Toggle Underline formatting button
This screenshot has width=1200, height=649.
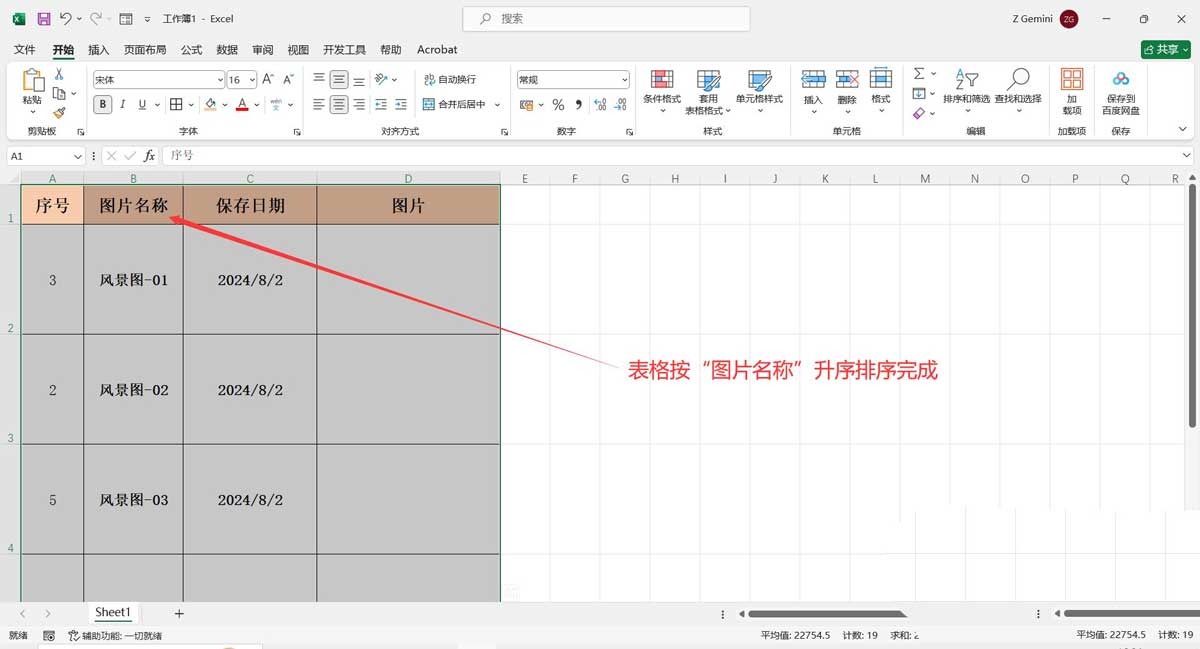[142, 104]
